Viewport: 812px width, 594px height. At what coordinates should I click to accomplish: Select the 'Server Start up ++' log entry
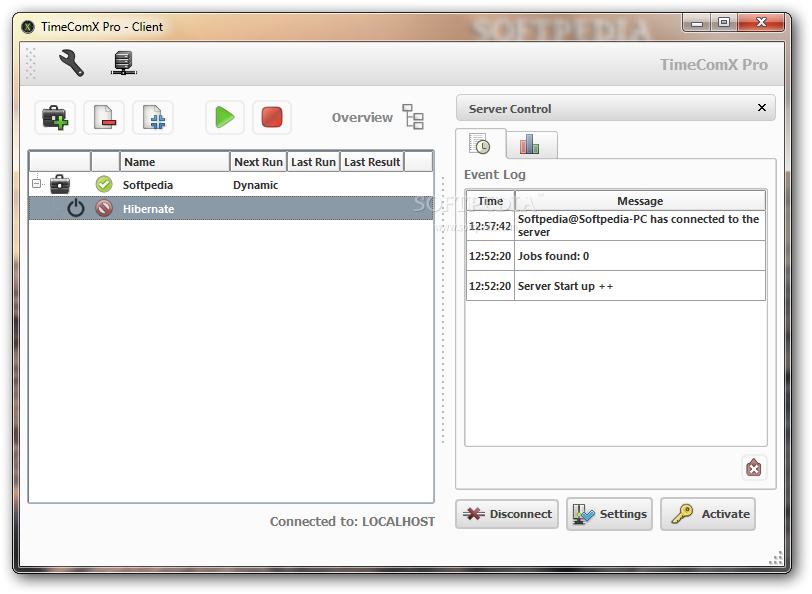click(x=640, y=286)
